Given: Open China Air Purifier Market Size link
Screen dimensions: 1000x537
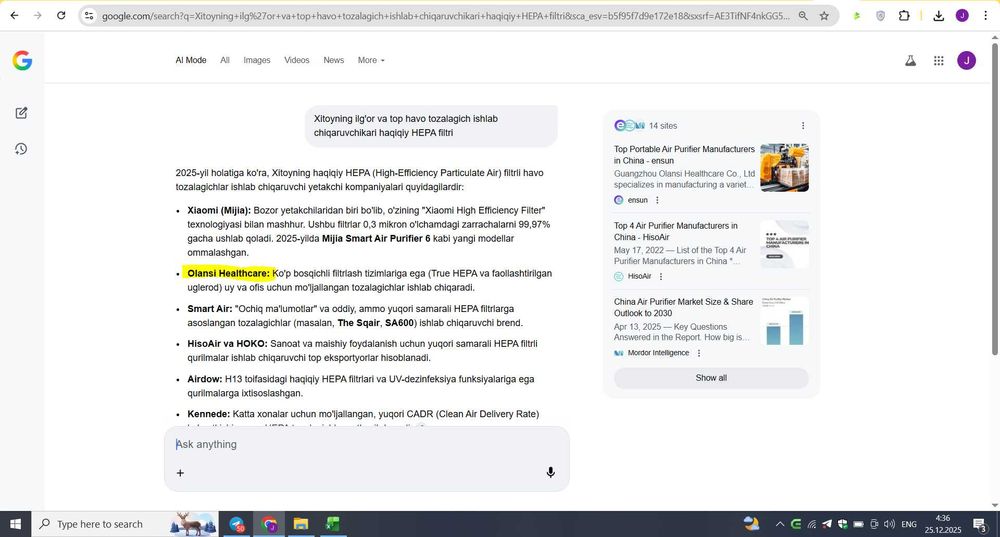Looking at the screenshot, I should [x=684, y=307].
